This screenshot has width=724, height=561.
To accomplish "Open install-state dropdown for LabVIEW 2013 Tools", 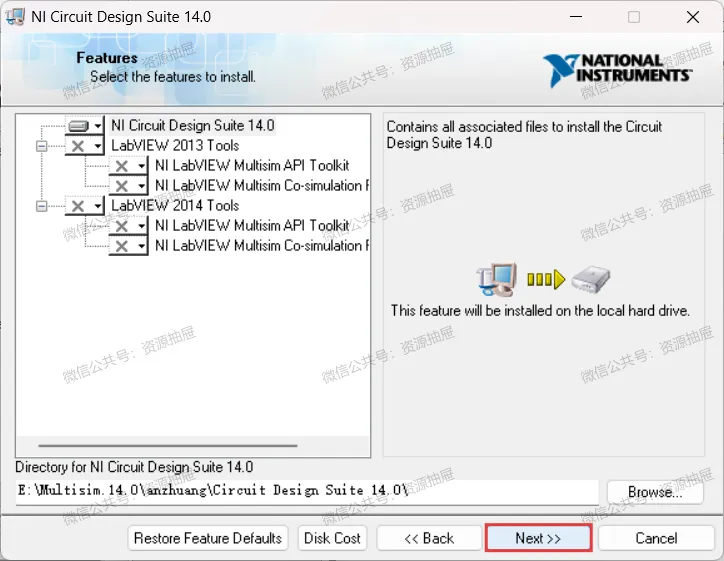I will [x=85, y=146].
